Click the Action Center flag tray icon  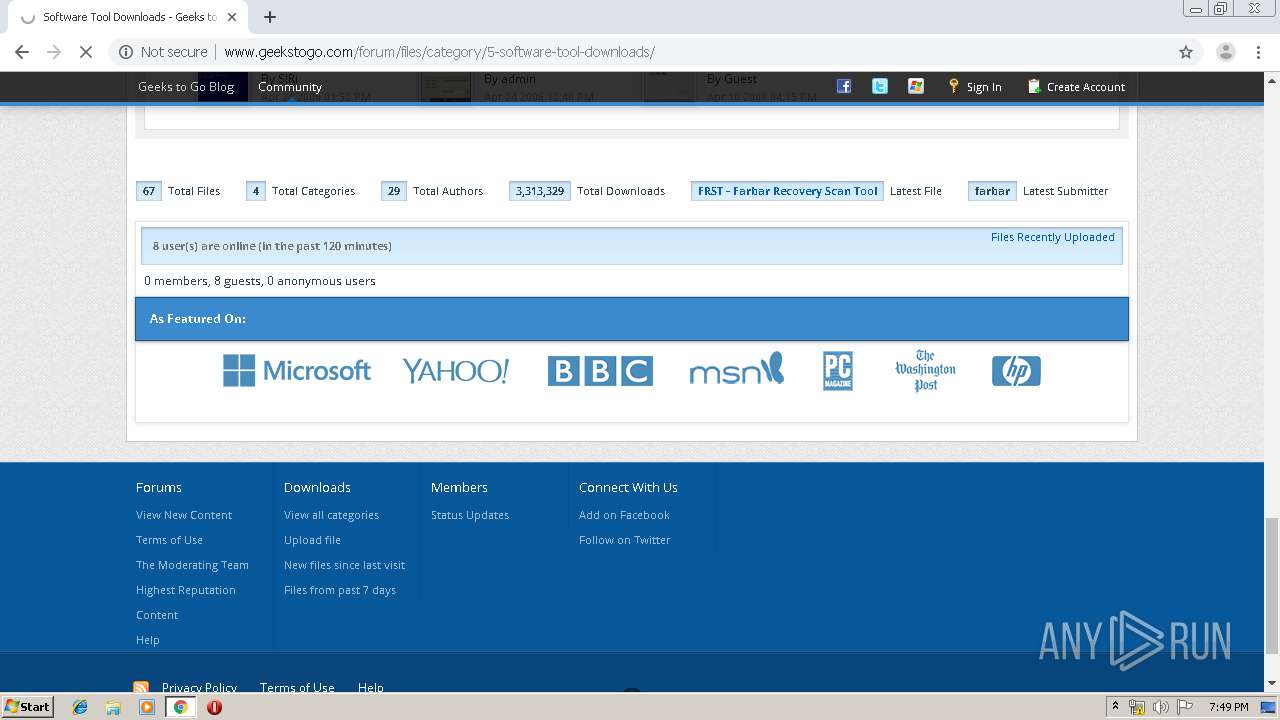point(1184,707)
